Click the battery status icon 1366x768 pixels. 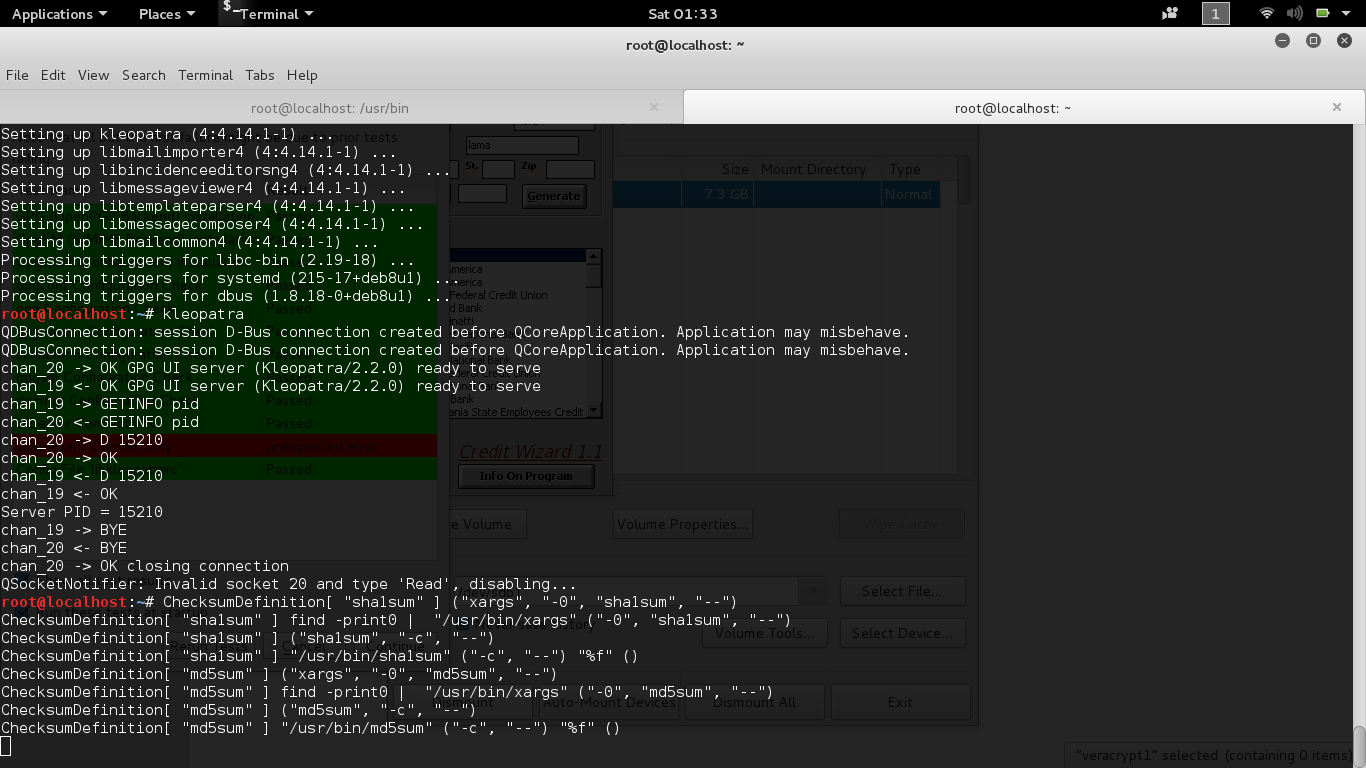pyautogui.click(x=1322, y=13)
